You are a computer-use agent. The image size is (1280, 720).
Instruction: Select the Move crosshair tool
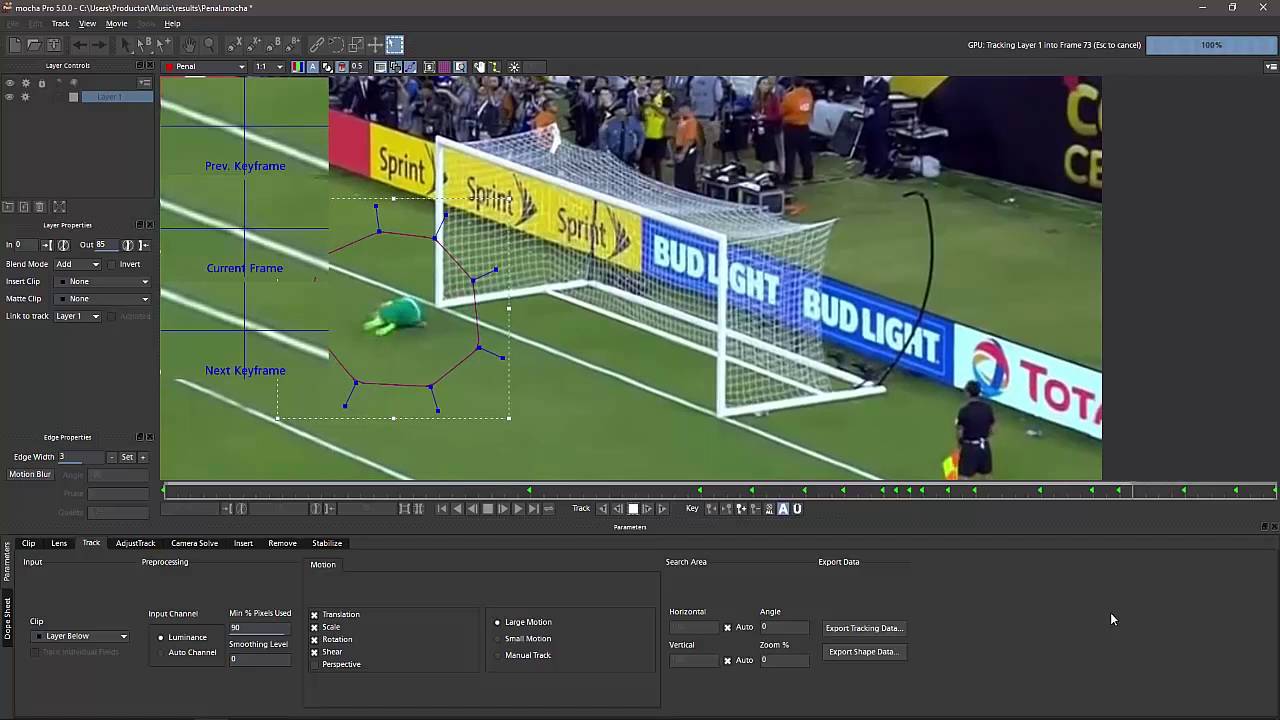point(375,45)
